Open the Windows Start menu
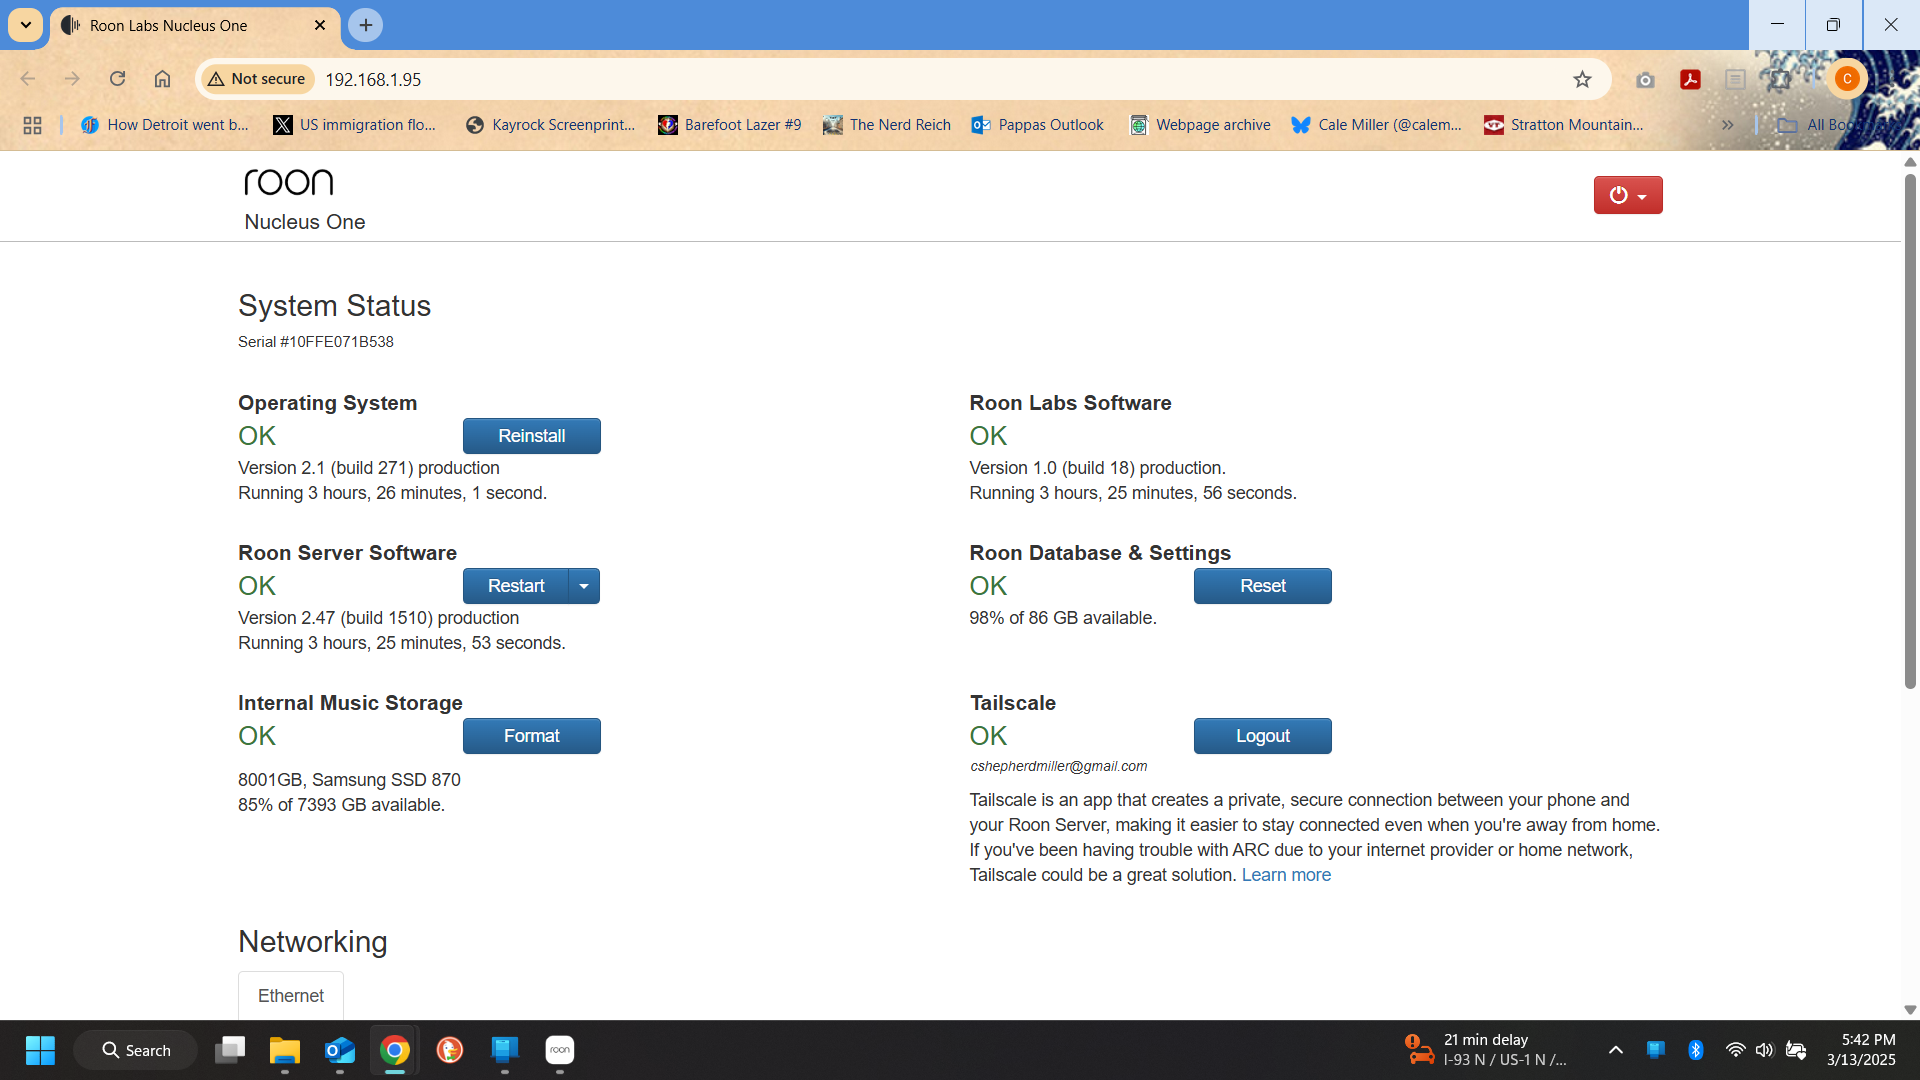1920x1080 pixels. click(x=40, y=1050)
